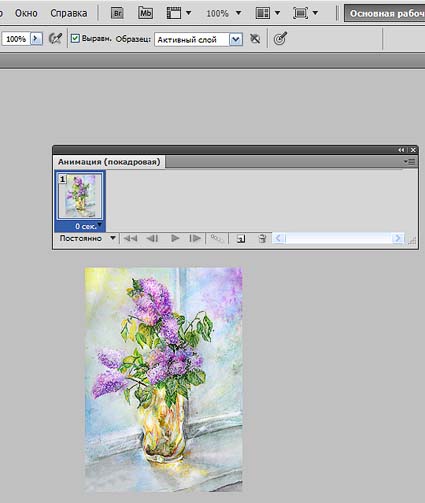Click the View Extras icon

pos(174,13)
